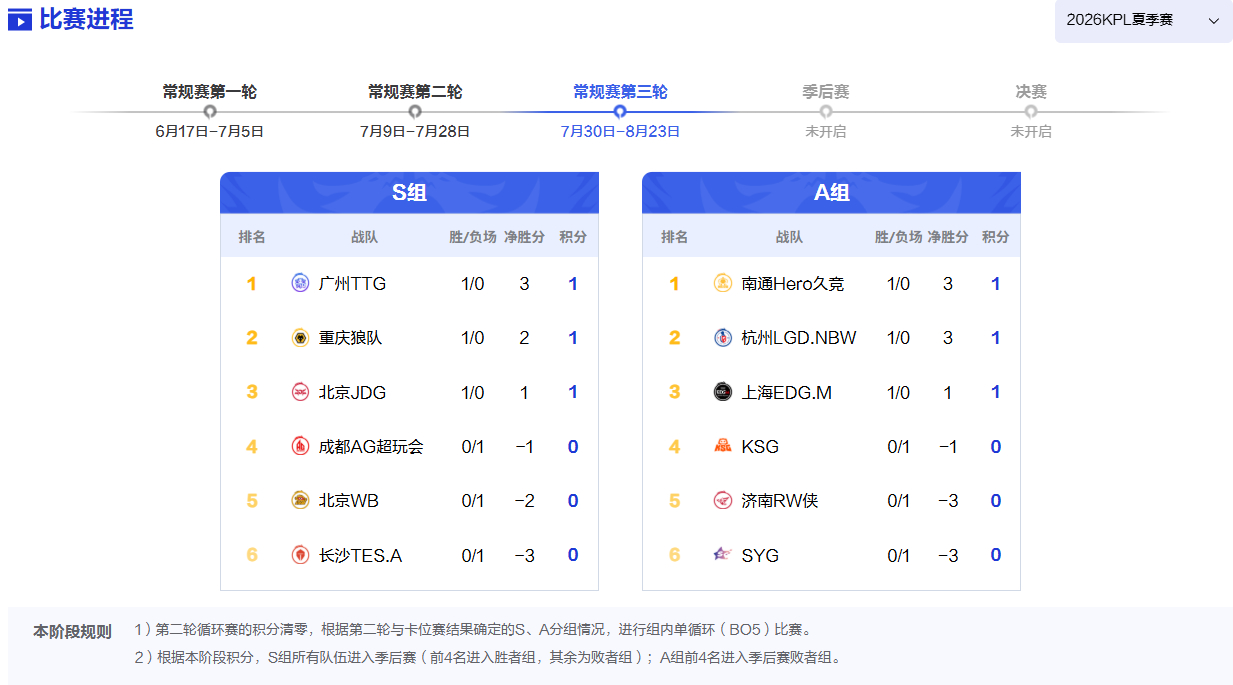Open the 长沙TES.A team name
1233x685 pixels.
[360, 555]
